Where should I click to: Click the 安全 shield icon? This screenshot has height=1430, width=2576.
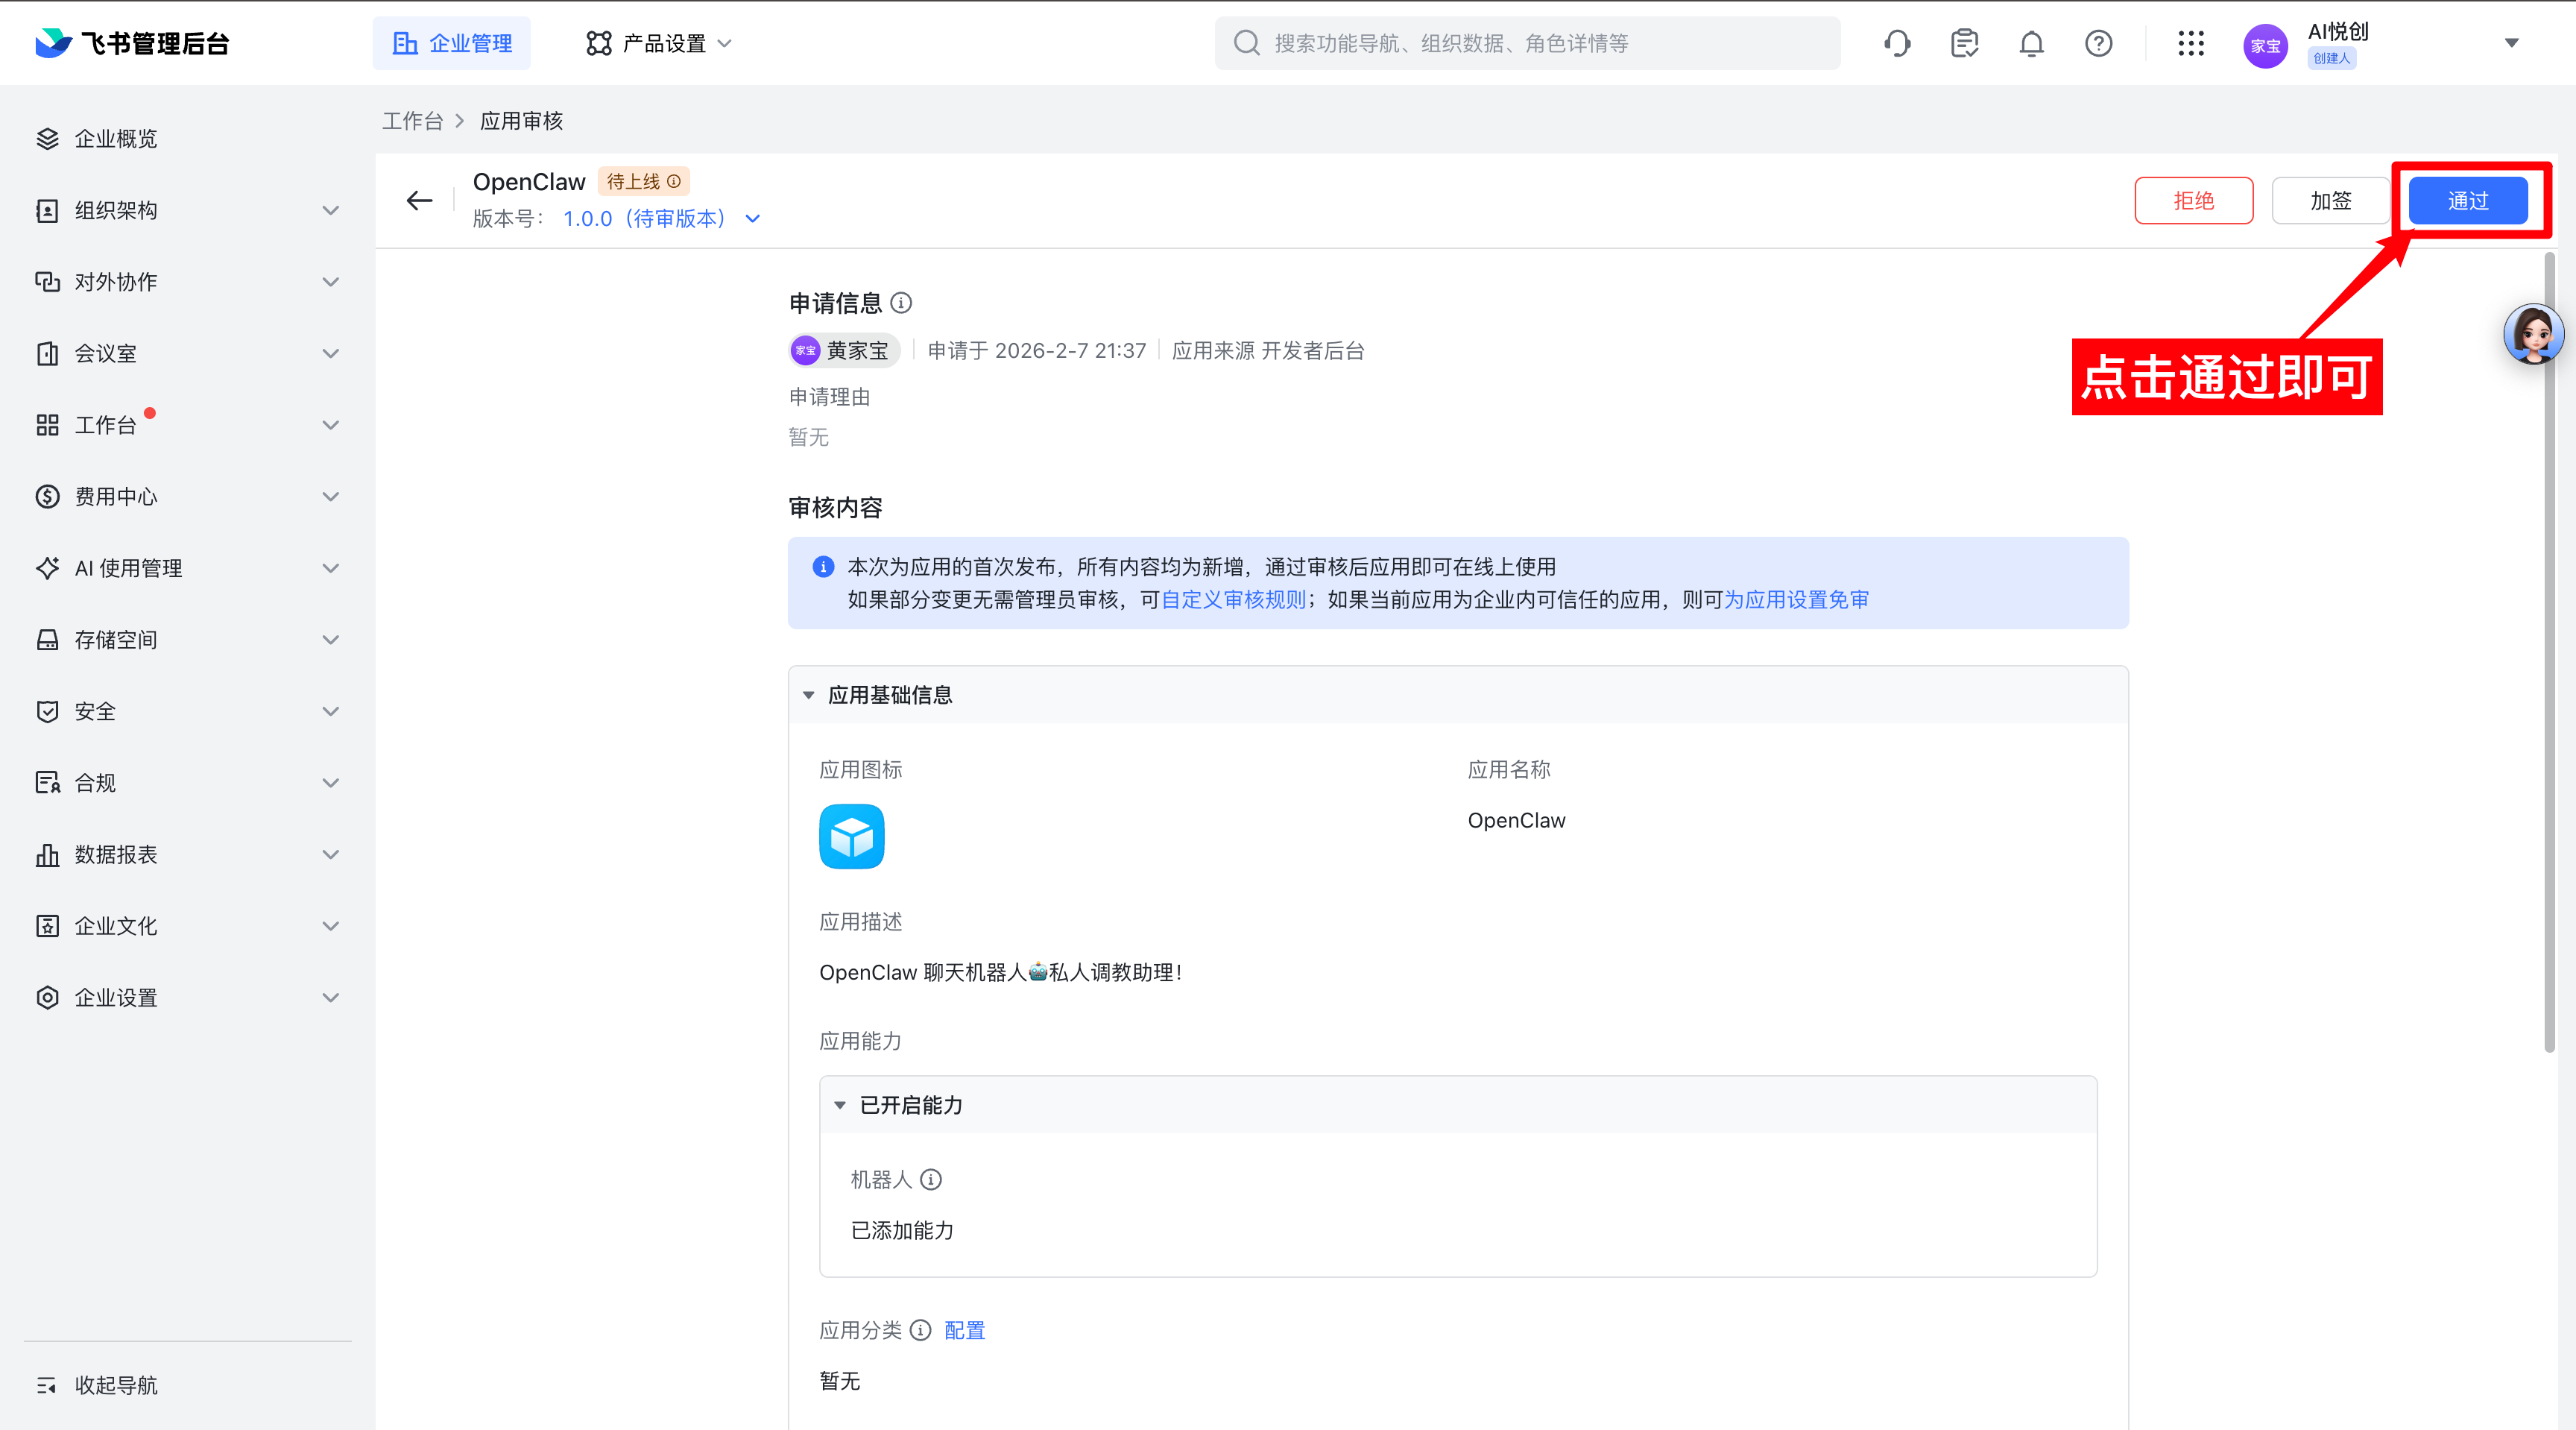[x=47, y=711]
